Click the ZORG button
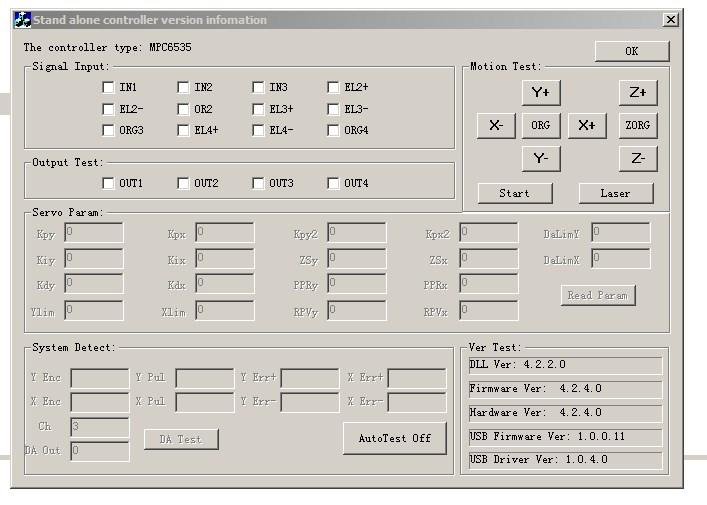 pyautogui.click(x=637, y=125)
